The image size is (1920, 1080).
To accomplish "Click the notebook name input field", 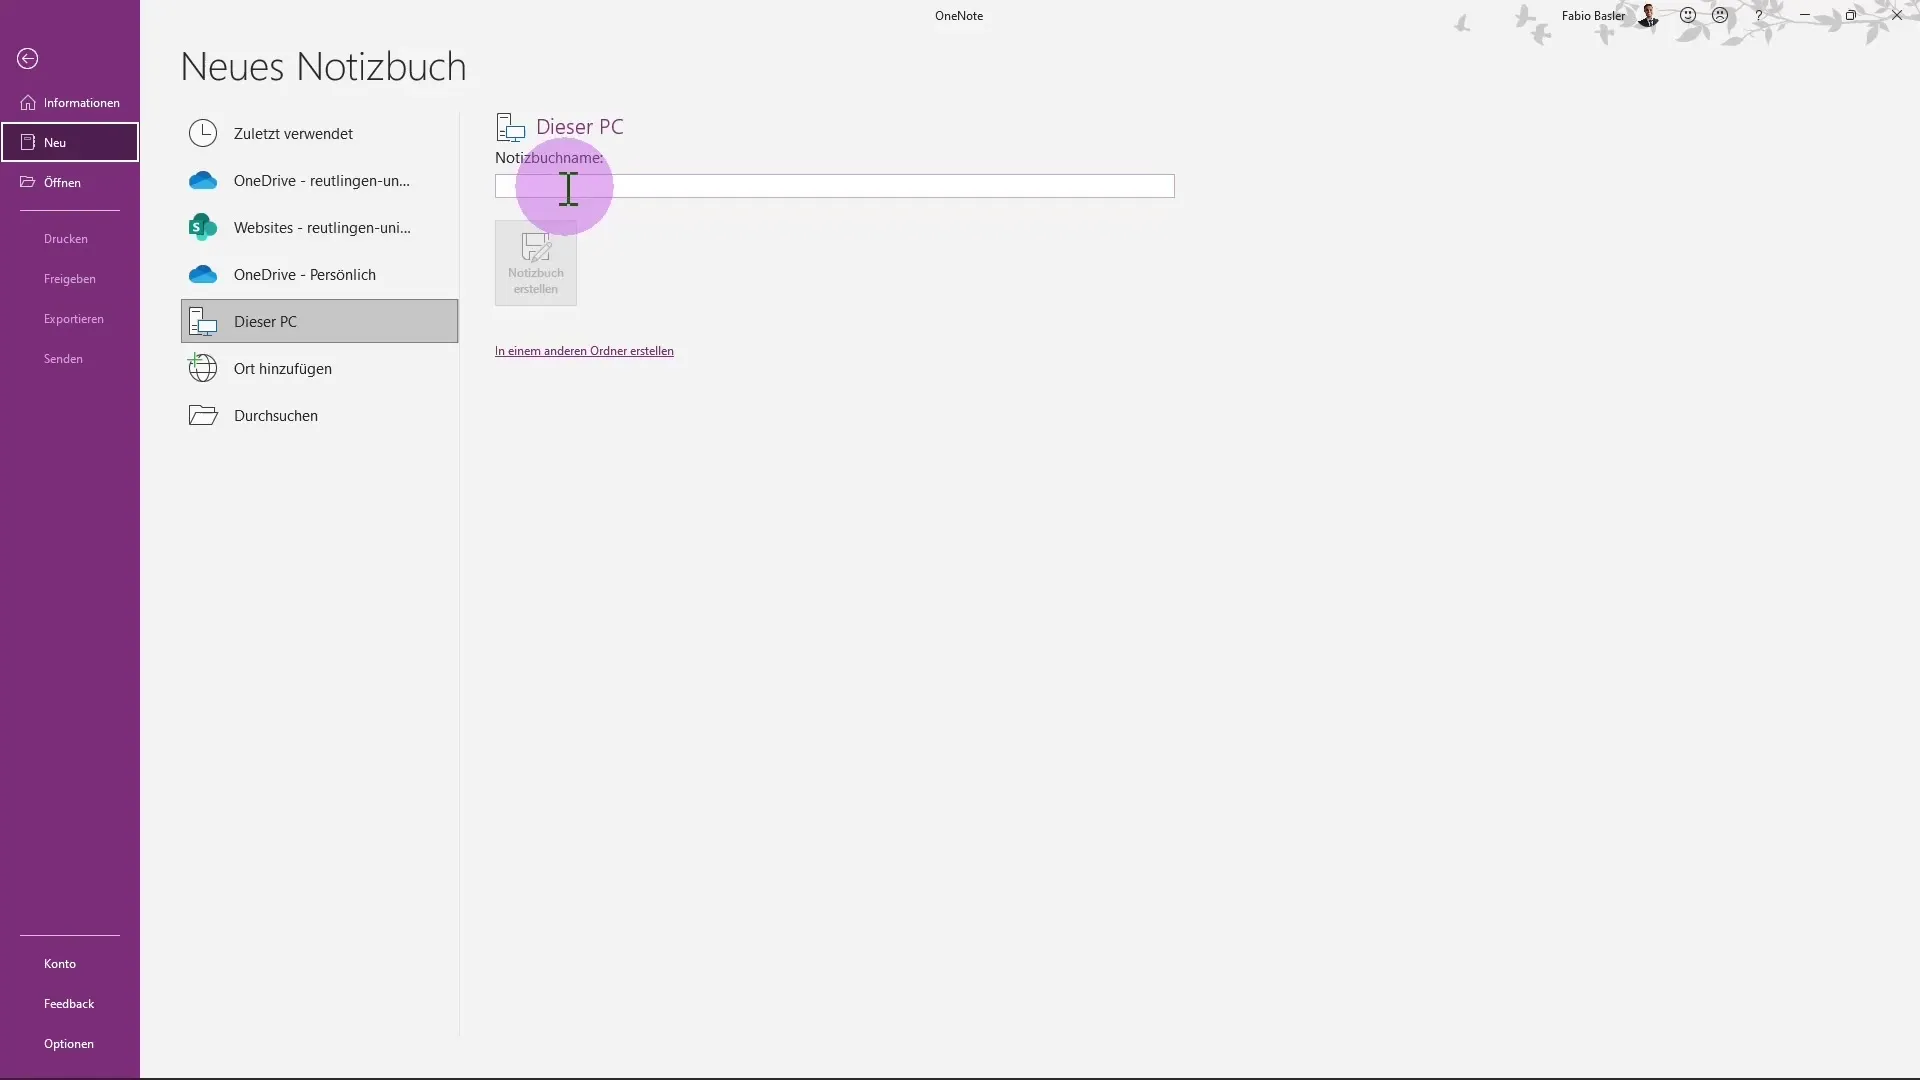I will [x=835, y=186].
